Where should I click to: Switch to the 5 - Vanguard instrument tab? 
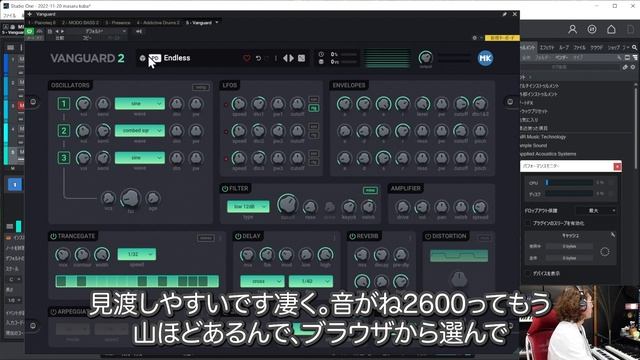point(199,22)
